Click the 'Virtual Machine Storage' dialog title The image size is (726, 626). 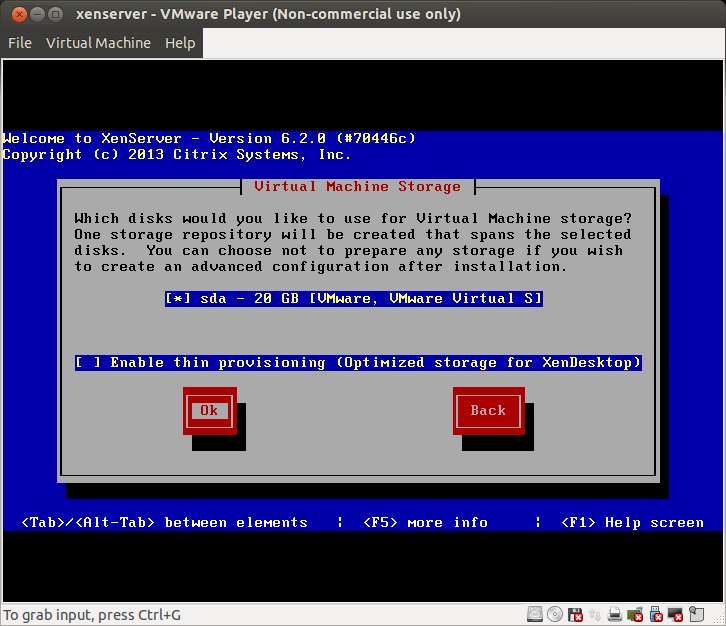357,186
